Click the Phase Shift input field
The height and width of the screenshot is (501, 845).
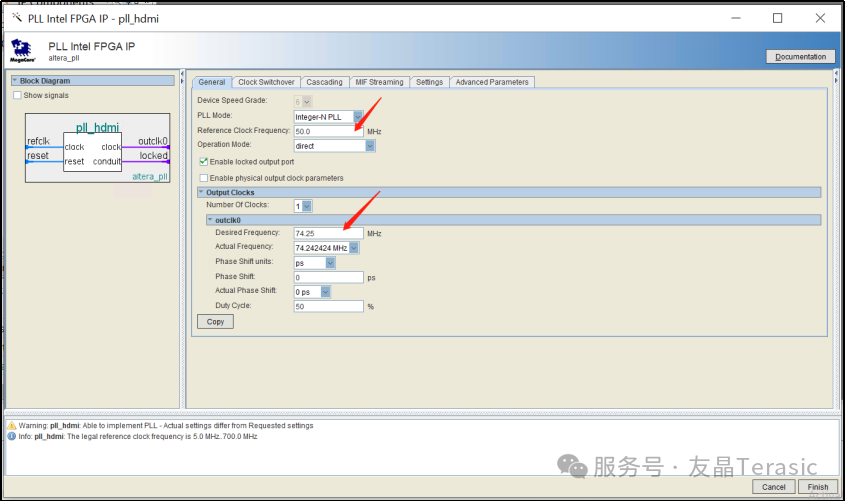point(329,277)
